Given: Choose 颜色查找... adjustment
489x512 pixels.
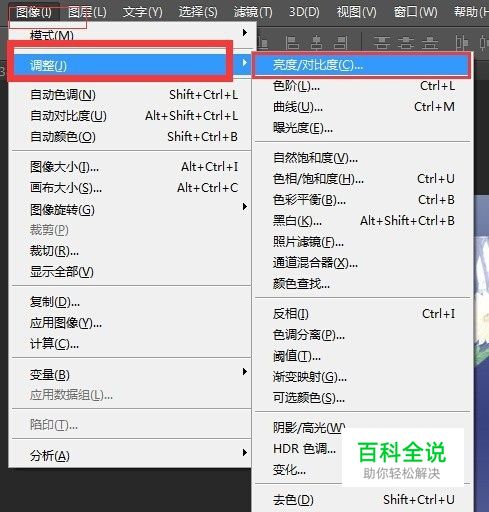Looking at the screenshot, I should point(362,284).
